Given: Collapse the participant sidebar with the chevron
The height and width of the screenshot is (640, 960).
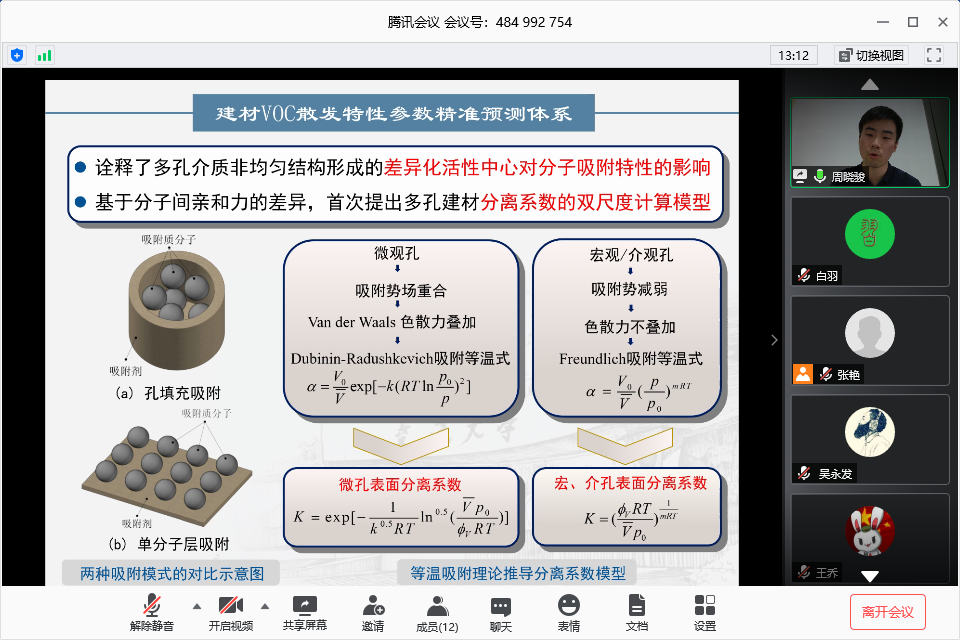Looking at the screenshot, I should [x=773, y=339].
